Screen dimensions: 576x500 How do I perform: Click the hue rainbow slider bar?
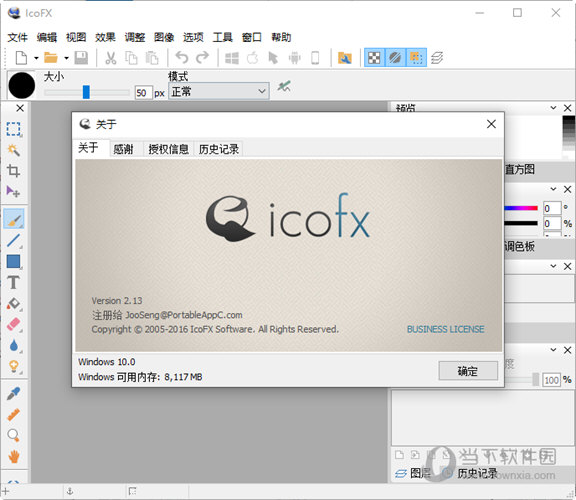(x=521, y=208)
